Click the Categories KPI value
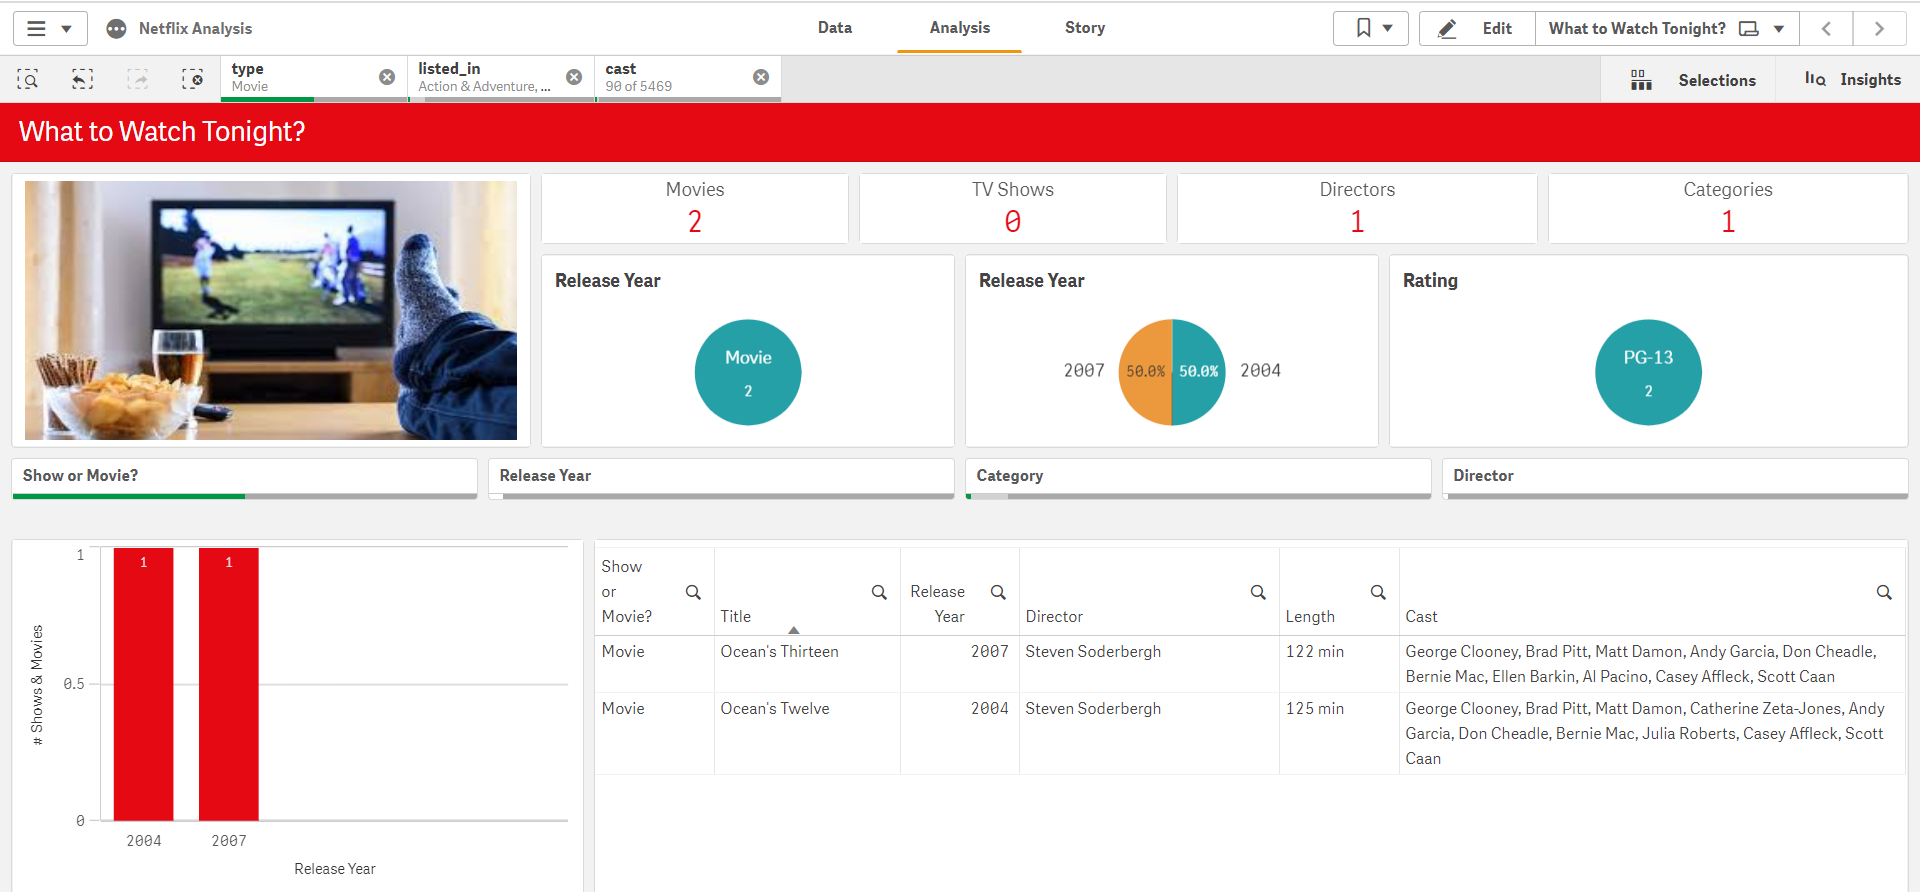1920x892 pixels. [x=1728, y=222]
